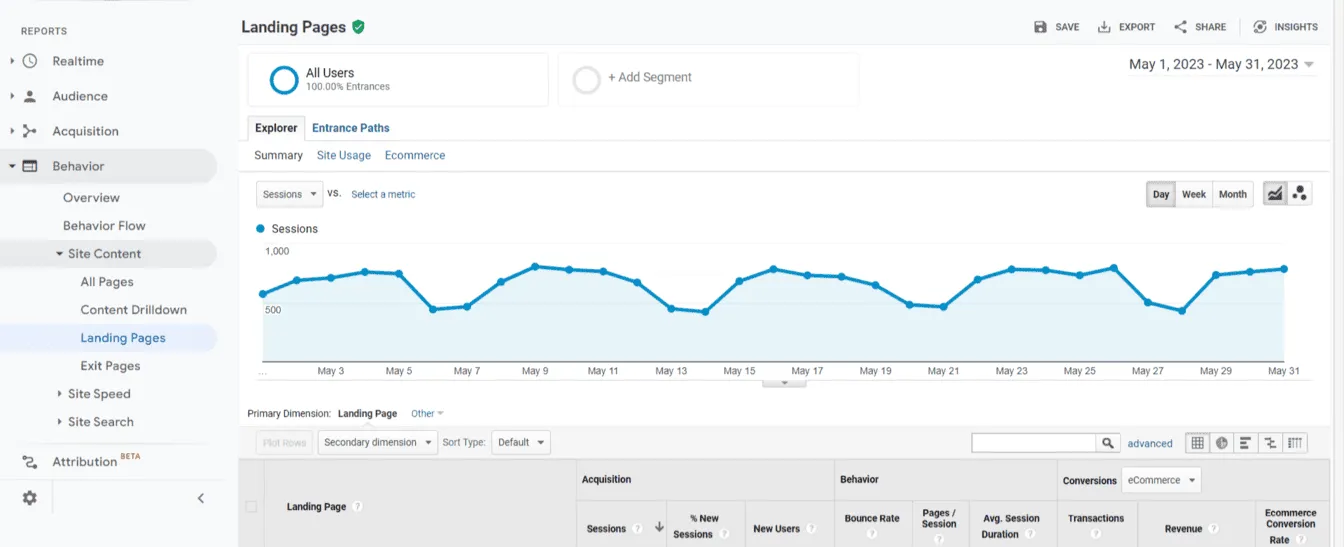Screen dimensions: 1344x547
Task: Click the Realtime clock icon
Action: 30,61
